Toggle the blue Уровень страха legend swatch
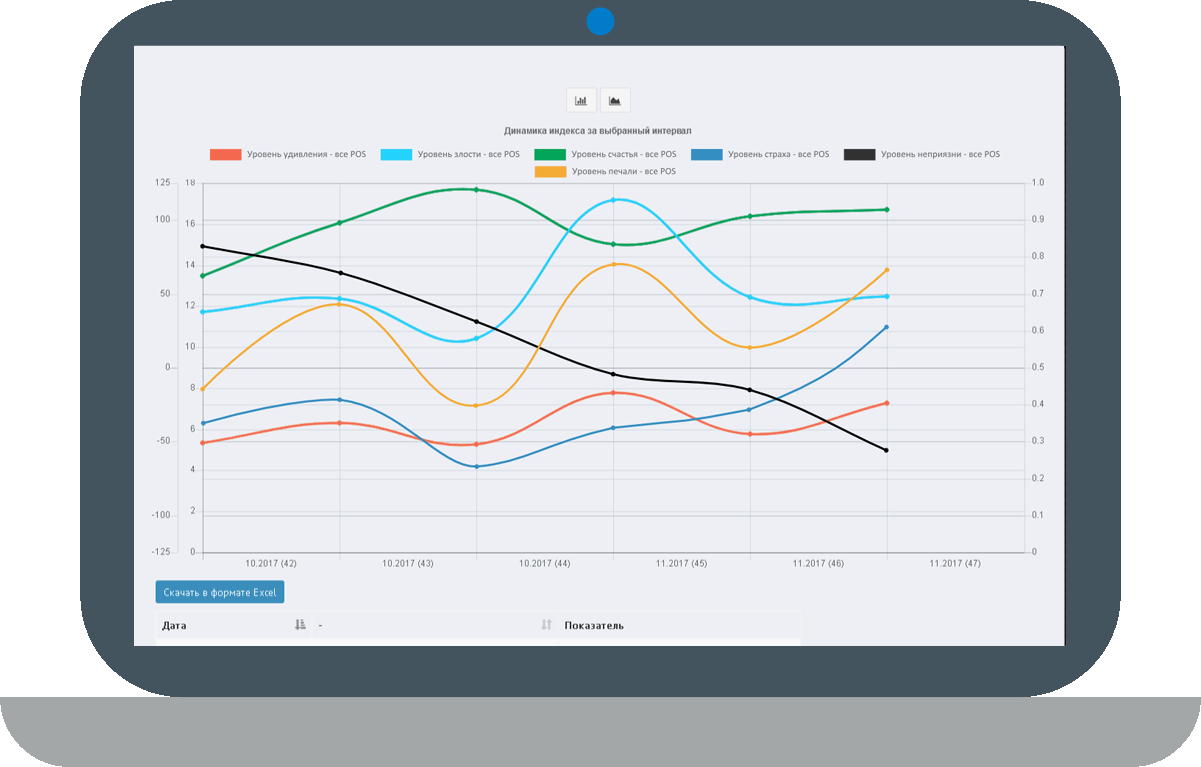1201x767 pixels. [706, 154]
